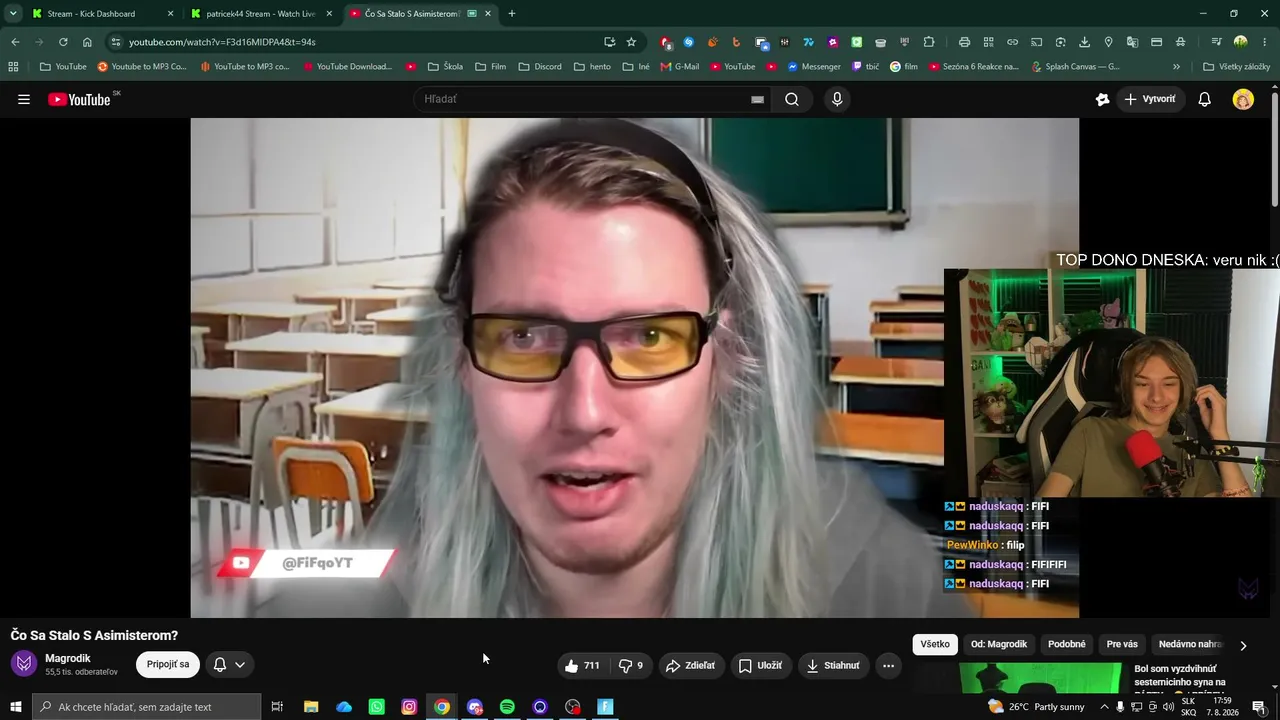Select the Pre vás filter chip
Screen dimensions: 1280x720
pos(1122,645)
